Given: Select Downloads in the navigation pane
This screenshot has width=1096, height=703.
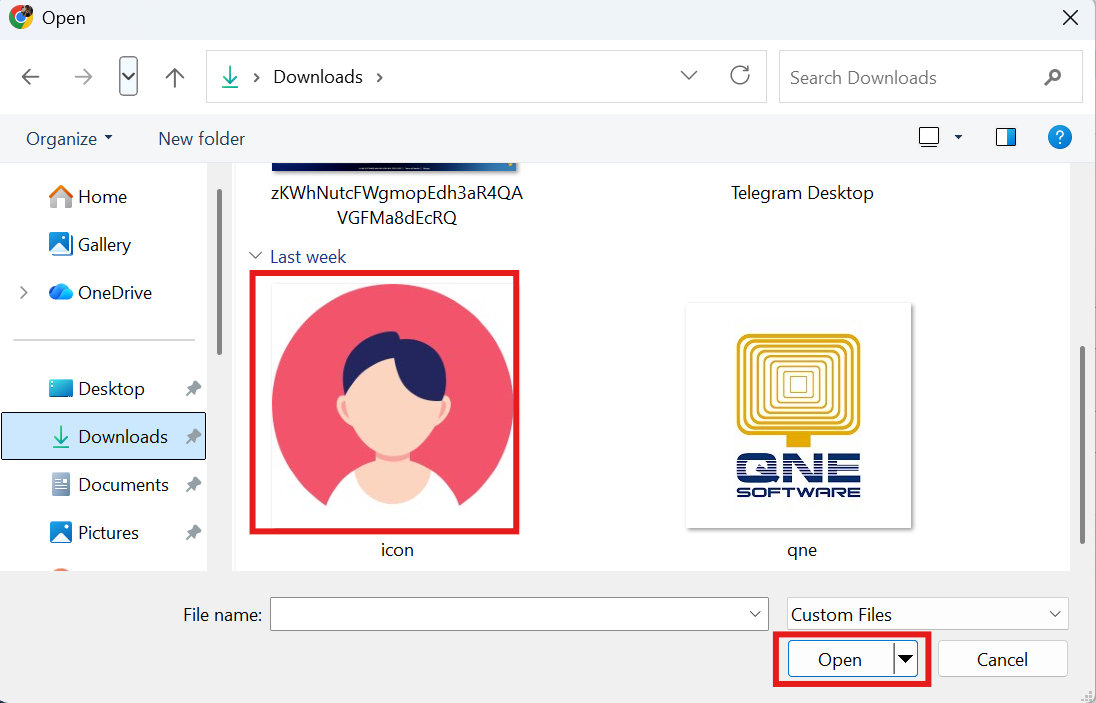Looking at the screenshot, I should tap(103, 436).
